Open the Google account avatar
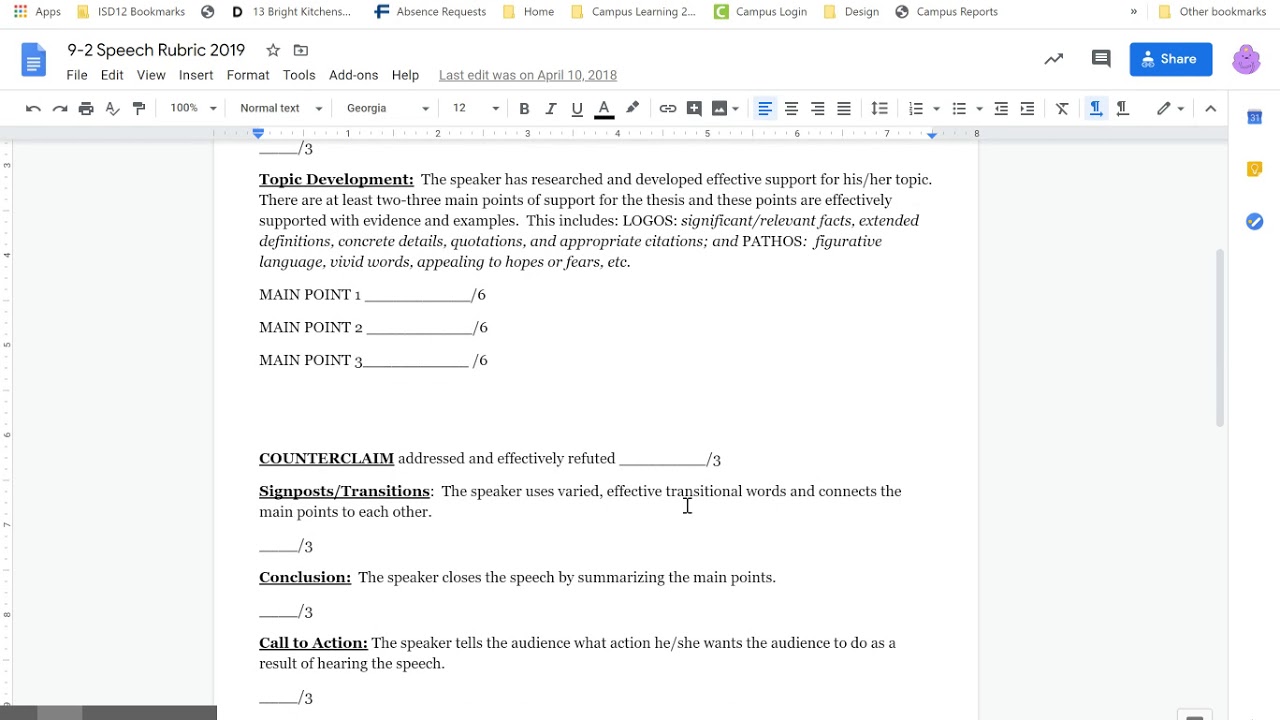1280x720 pixels. point(1246,59)
